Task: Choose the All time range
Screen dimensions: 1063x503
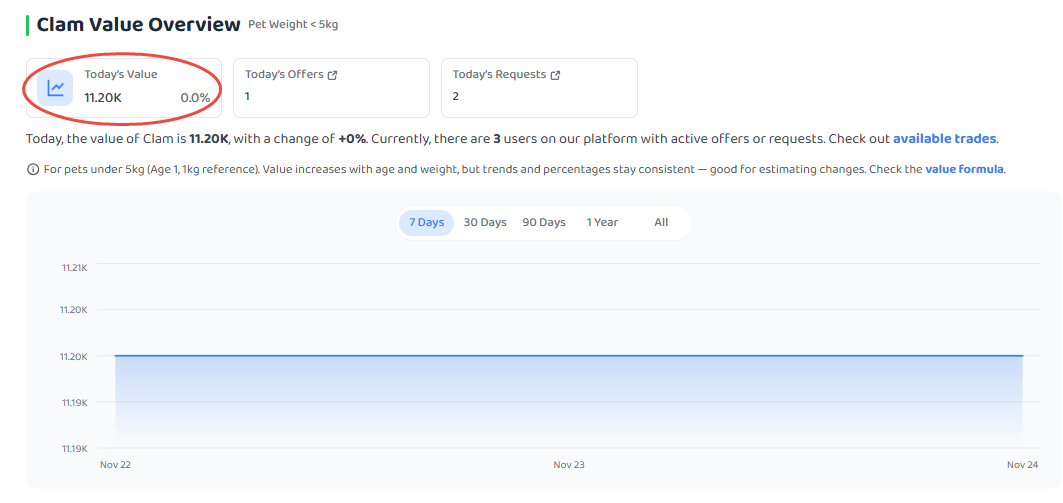Action: point(661,222)
